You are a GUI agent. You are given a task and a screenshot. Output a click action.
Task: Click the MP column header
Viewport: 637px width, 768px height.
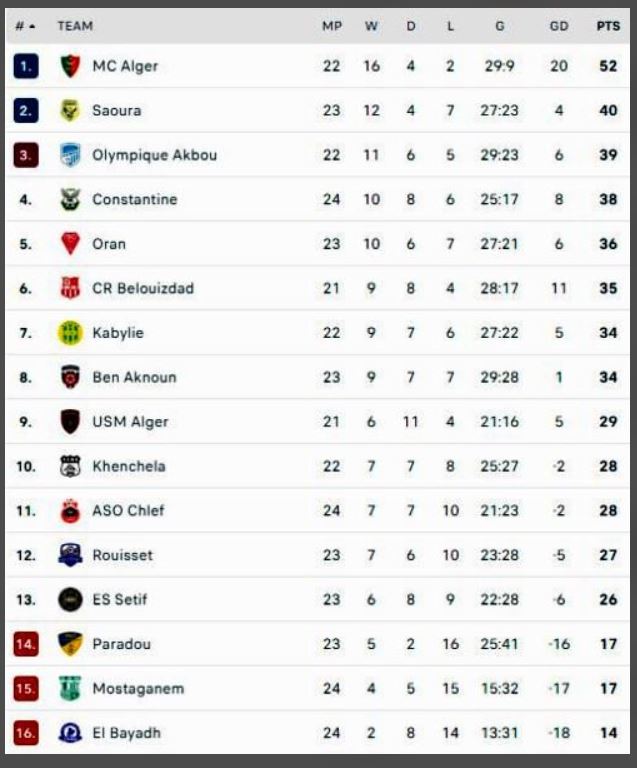(332, 26)
